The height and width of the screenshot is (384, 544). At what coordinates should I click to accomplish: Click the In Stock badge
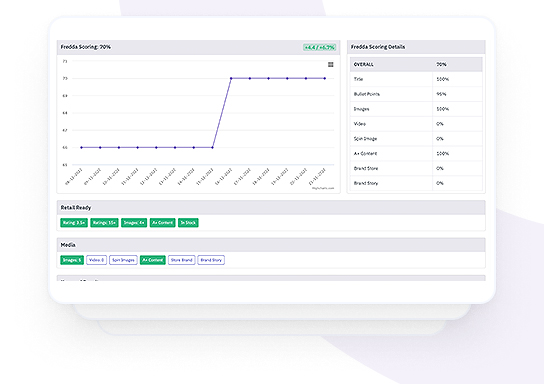188,223
